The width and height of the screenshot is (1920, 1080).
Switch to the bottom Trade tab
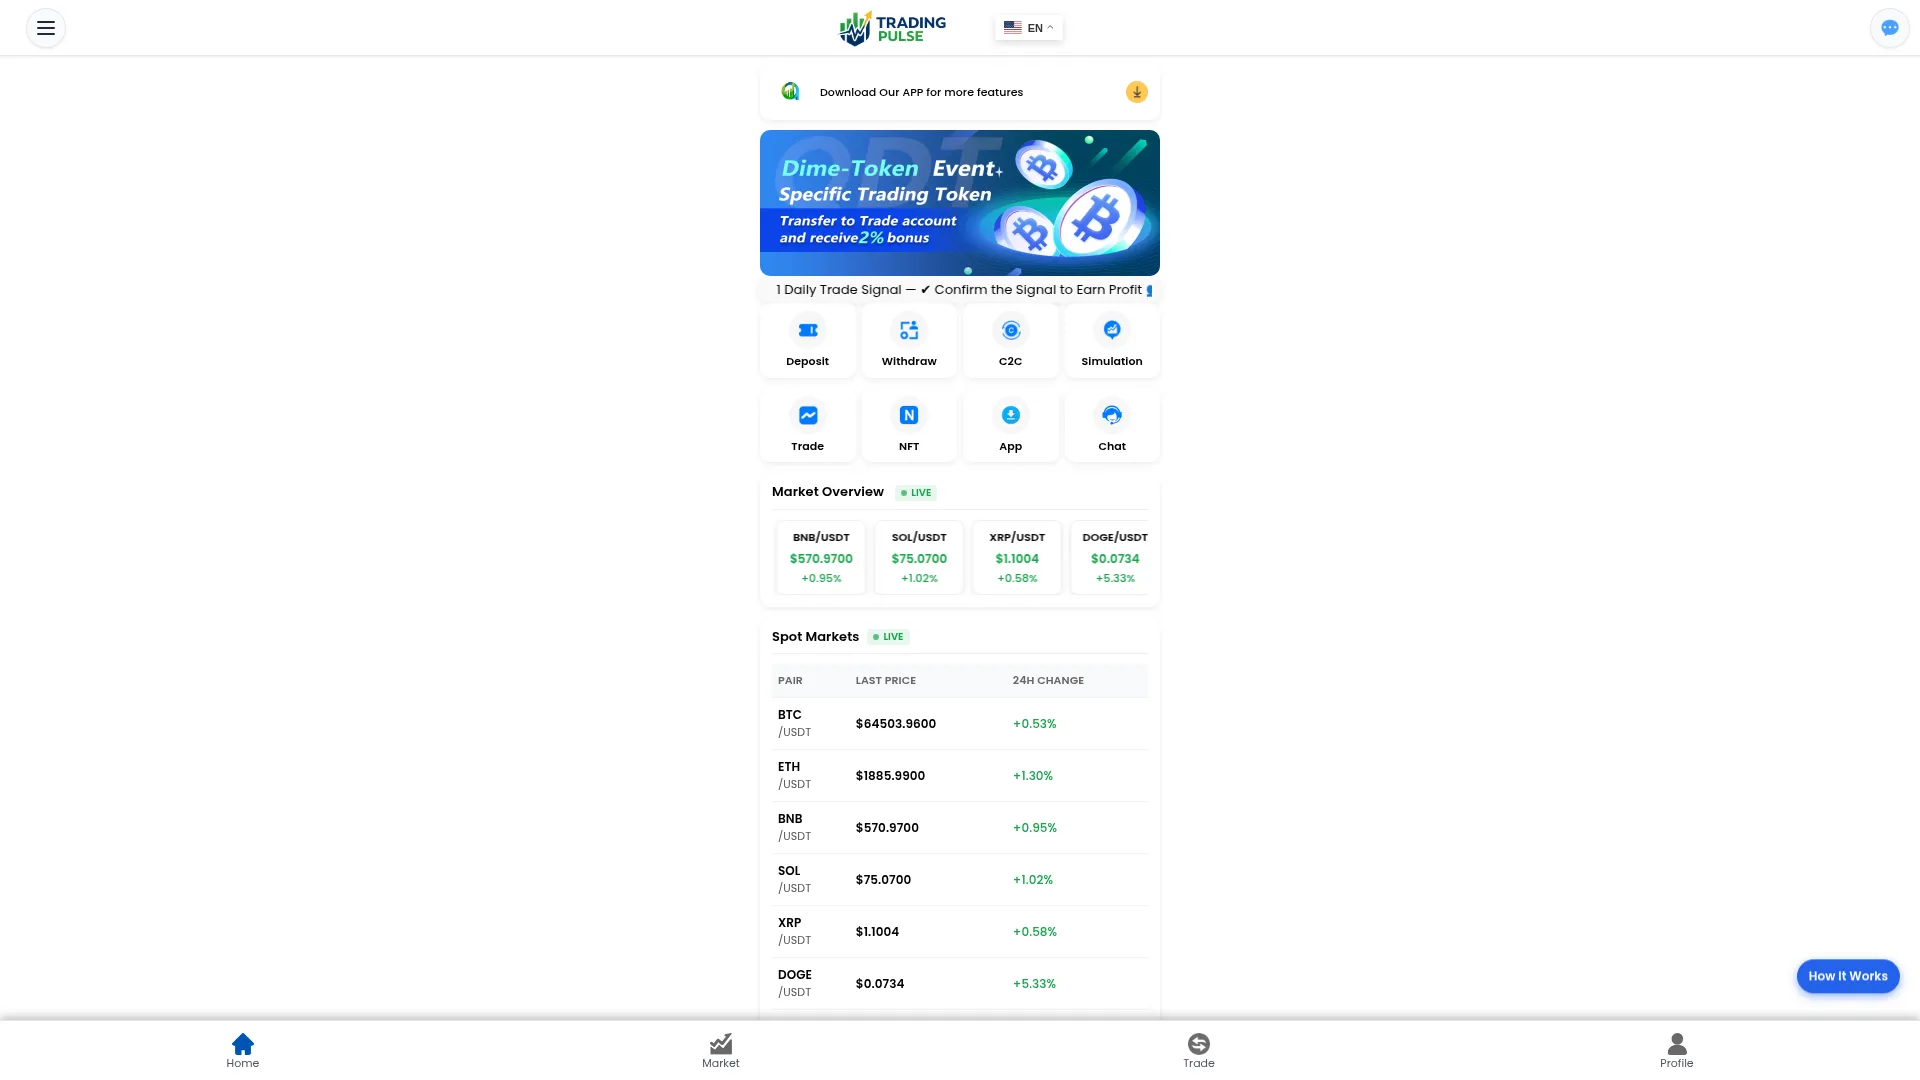[1199, 1051]
